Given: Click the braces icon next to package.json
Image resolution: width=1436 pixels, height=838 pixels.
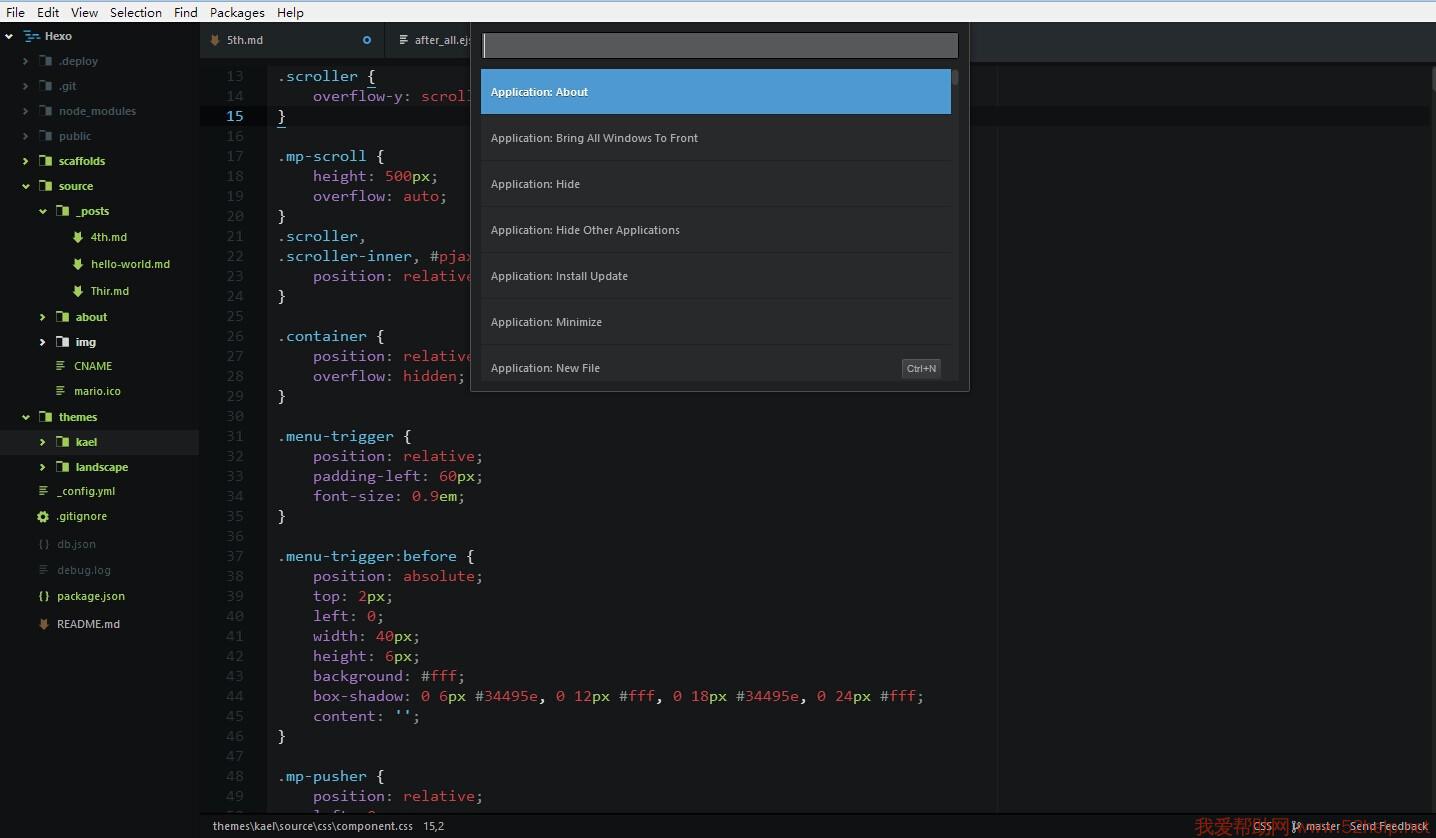Looking at the screenshot, I should pyautogui.click(x=43, y=596).
